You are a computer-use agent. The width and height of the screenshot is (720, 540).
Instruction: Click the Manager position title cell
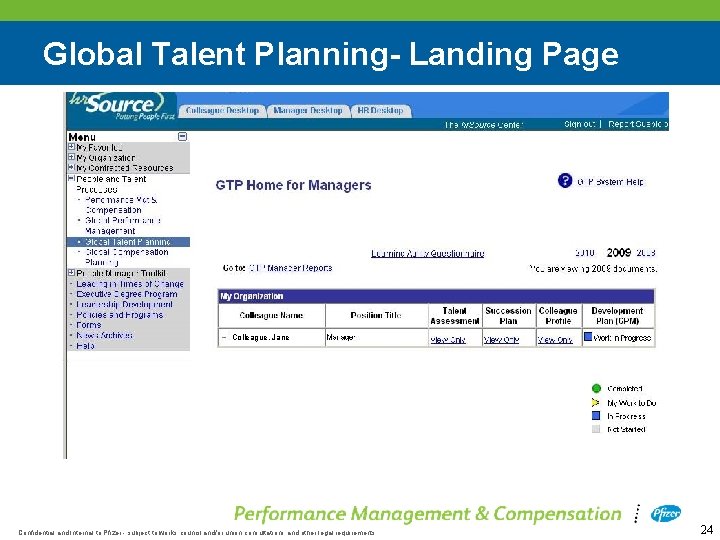376,338
